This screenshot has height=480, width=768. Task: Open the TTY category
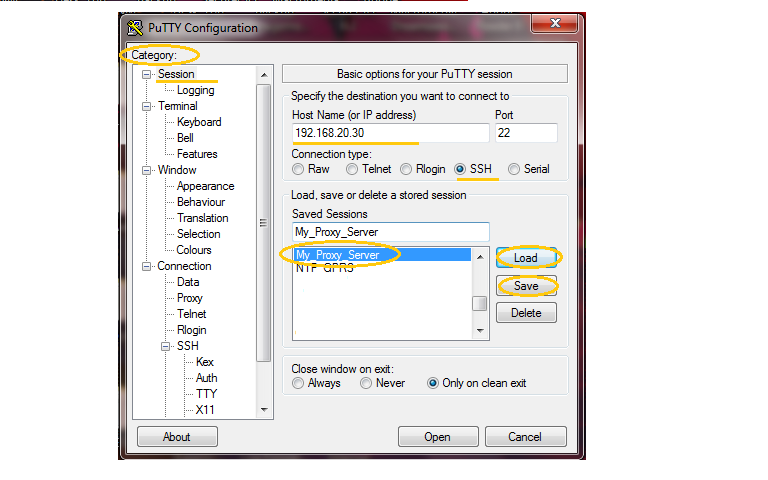click(x=206, y=394)
